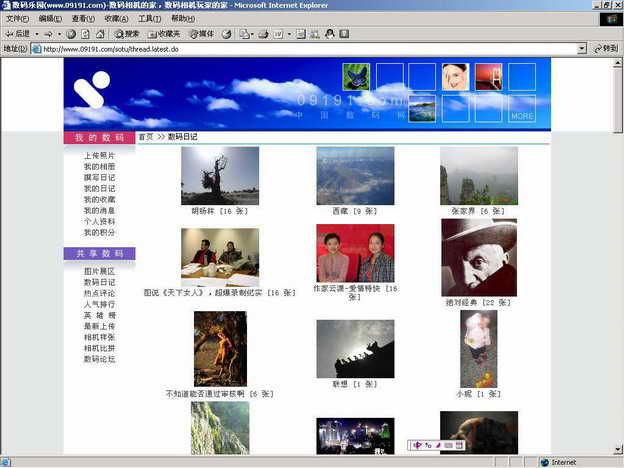This screenshot has width=624, height=468.
Task: Click the 首页 breadcrumb link
Action: coord(146,137)
